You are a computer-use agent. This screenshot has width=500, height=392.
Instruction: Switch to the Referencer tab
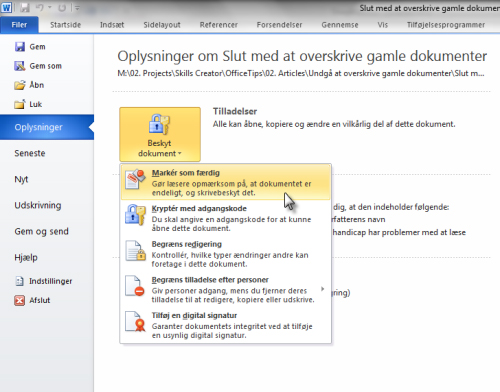219,25
